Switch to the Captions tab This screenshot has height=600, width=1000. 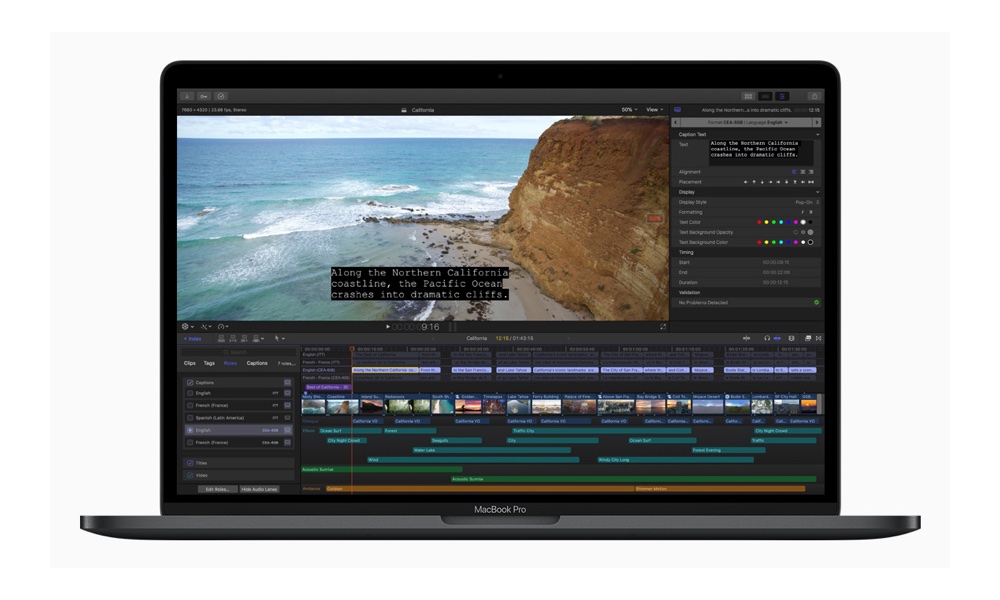[x=257, y=363]
